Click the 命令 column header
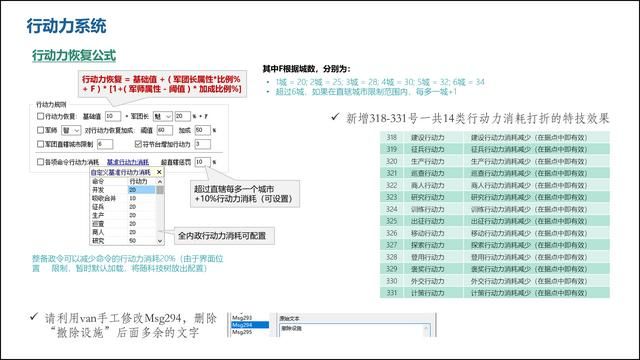The height and width of the screenshot is (360, 640). tap(109, 181)
